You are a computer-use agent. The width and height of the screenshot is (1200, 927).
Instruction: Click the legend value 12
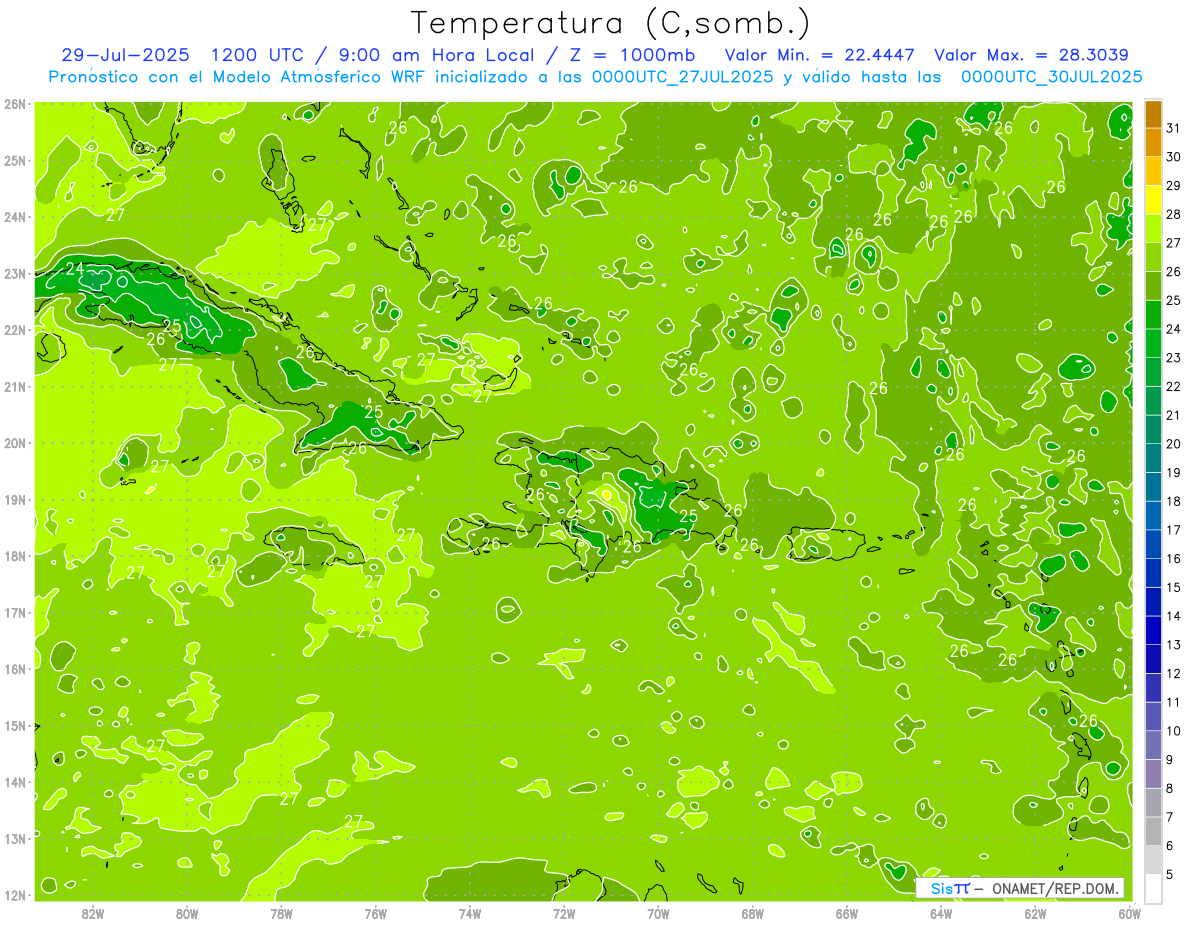click(1173, 673)
